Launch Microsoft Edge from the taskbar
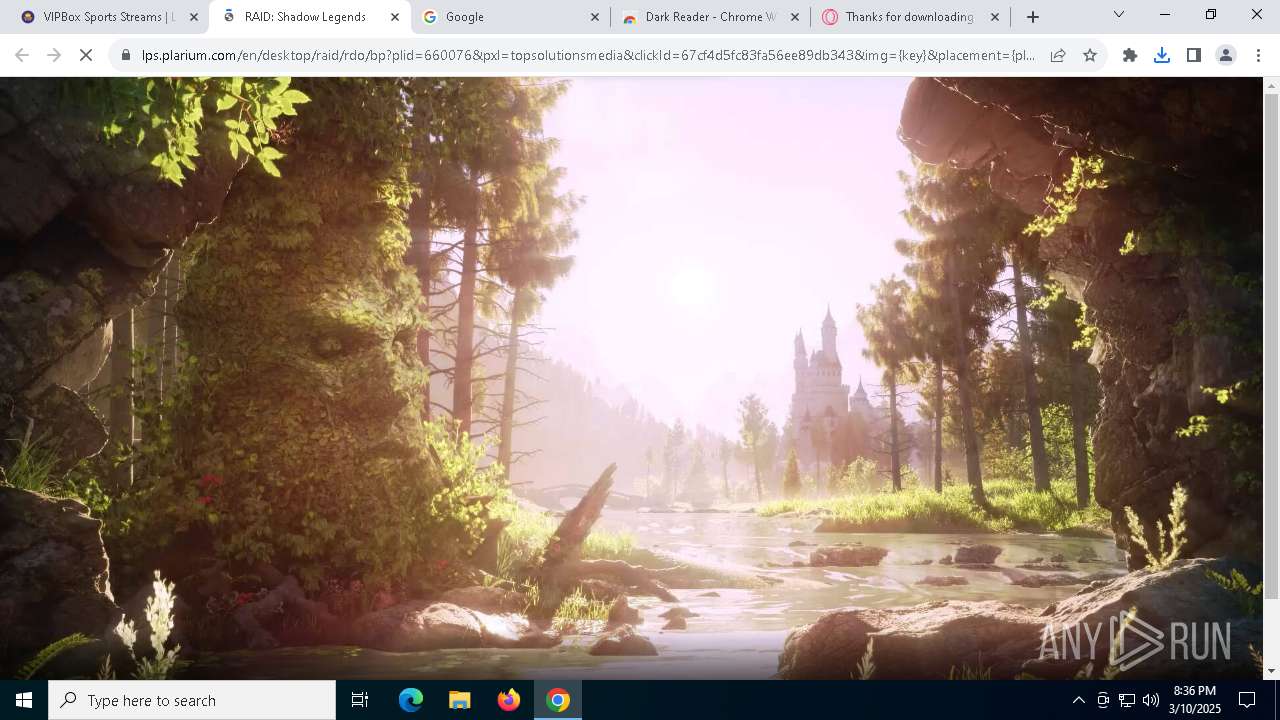Viewport: 1280px width, 720px height. pos(411,700)
